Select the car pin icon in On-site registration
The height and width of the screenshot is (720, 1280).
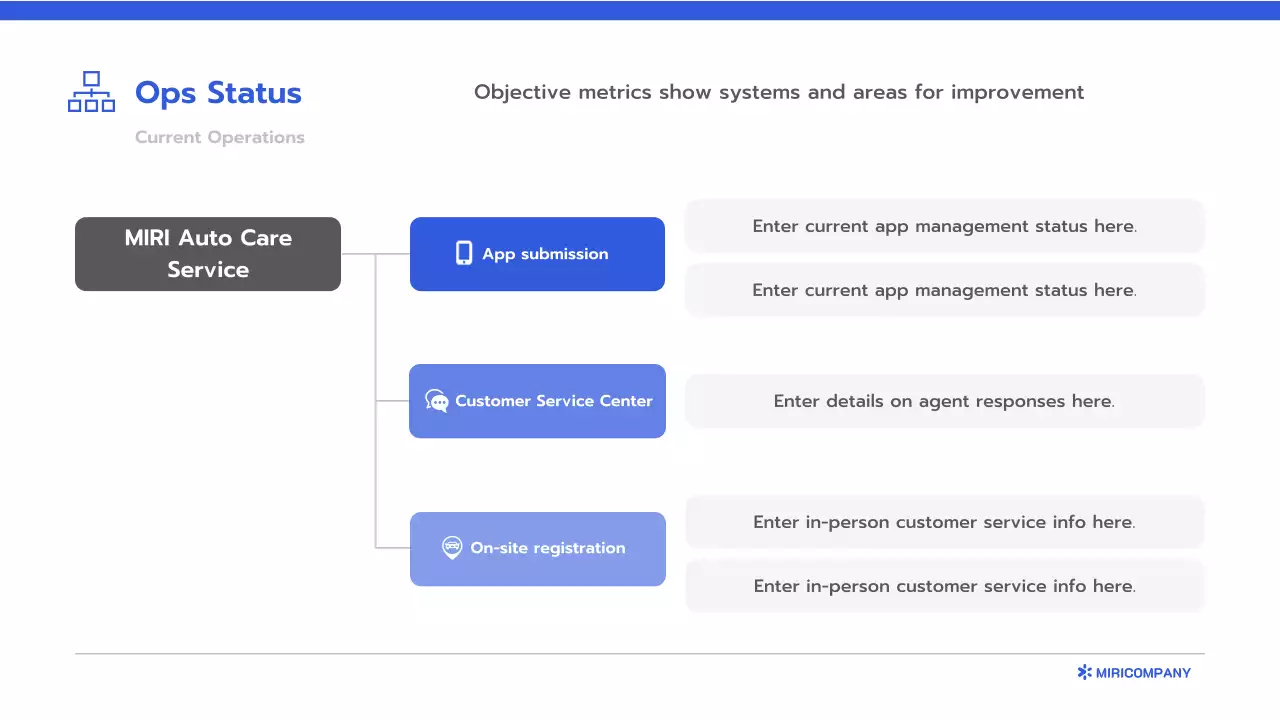pyautogui.click(x=452, y=548)
